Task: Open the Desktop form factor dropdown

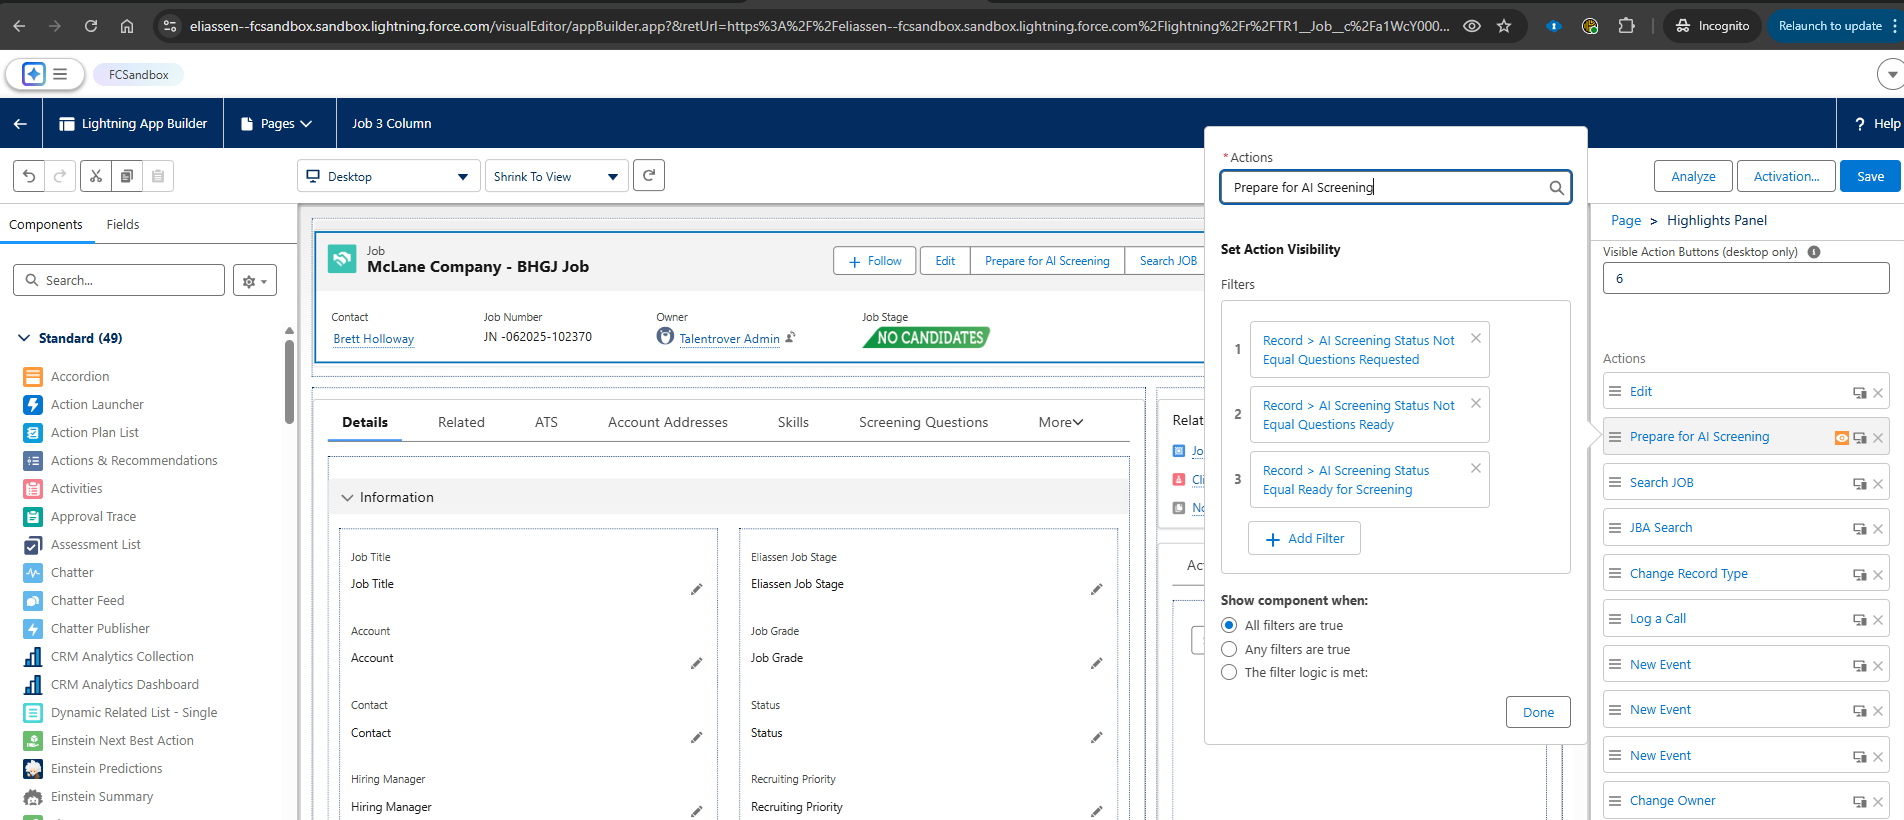Action: [388, 176]
